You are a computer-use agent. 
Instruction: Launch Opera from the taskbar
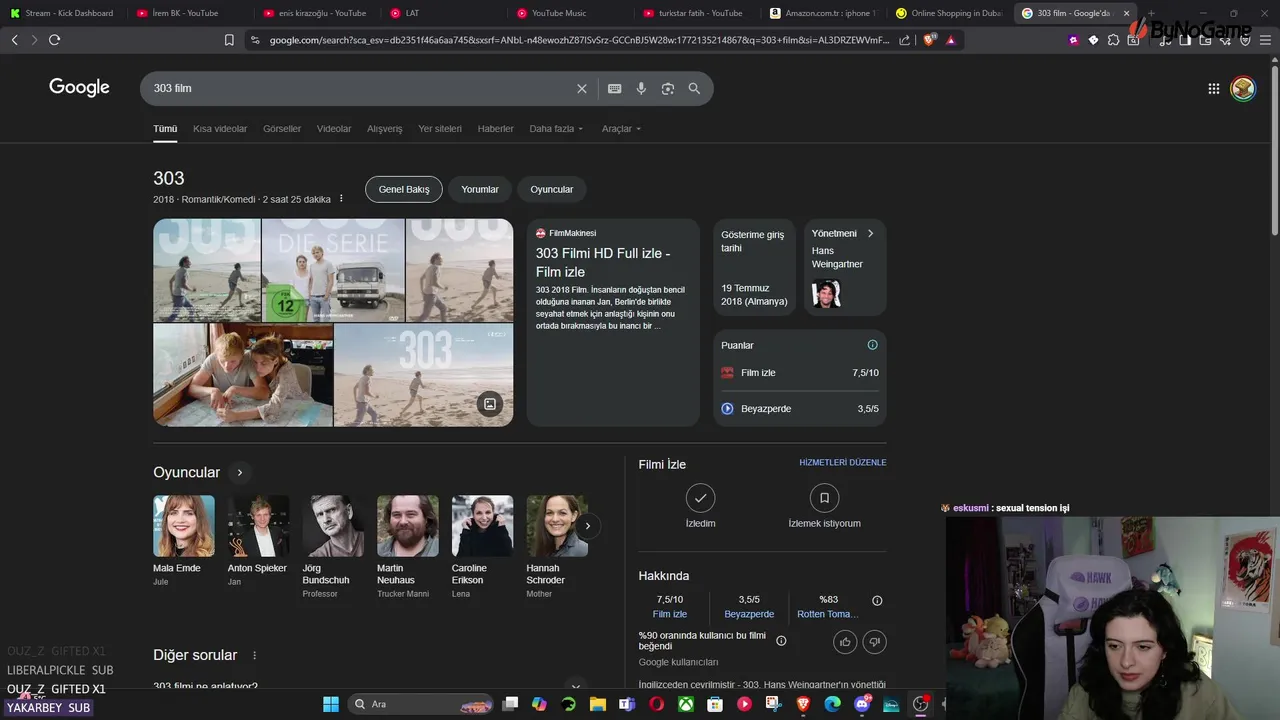click(x=656, y=704)
